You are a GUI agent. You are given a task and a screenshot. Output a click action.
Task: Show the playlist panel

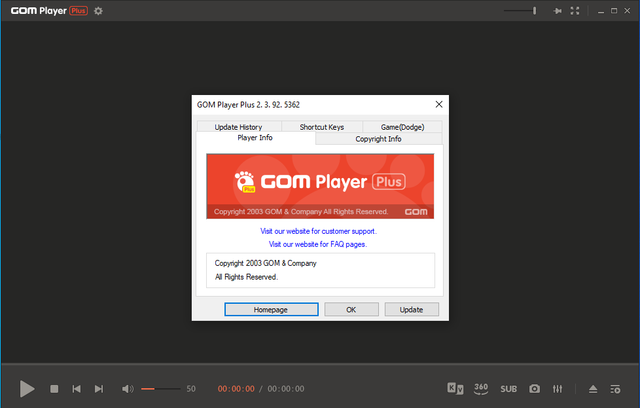coord(615,389)
